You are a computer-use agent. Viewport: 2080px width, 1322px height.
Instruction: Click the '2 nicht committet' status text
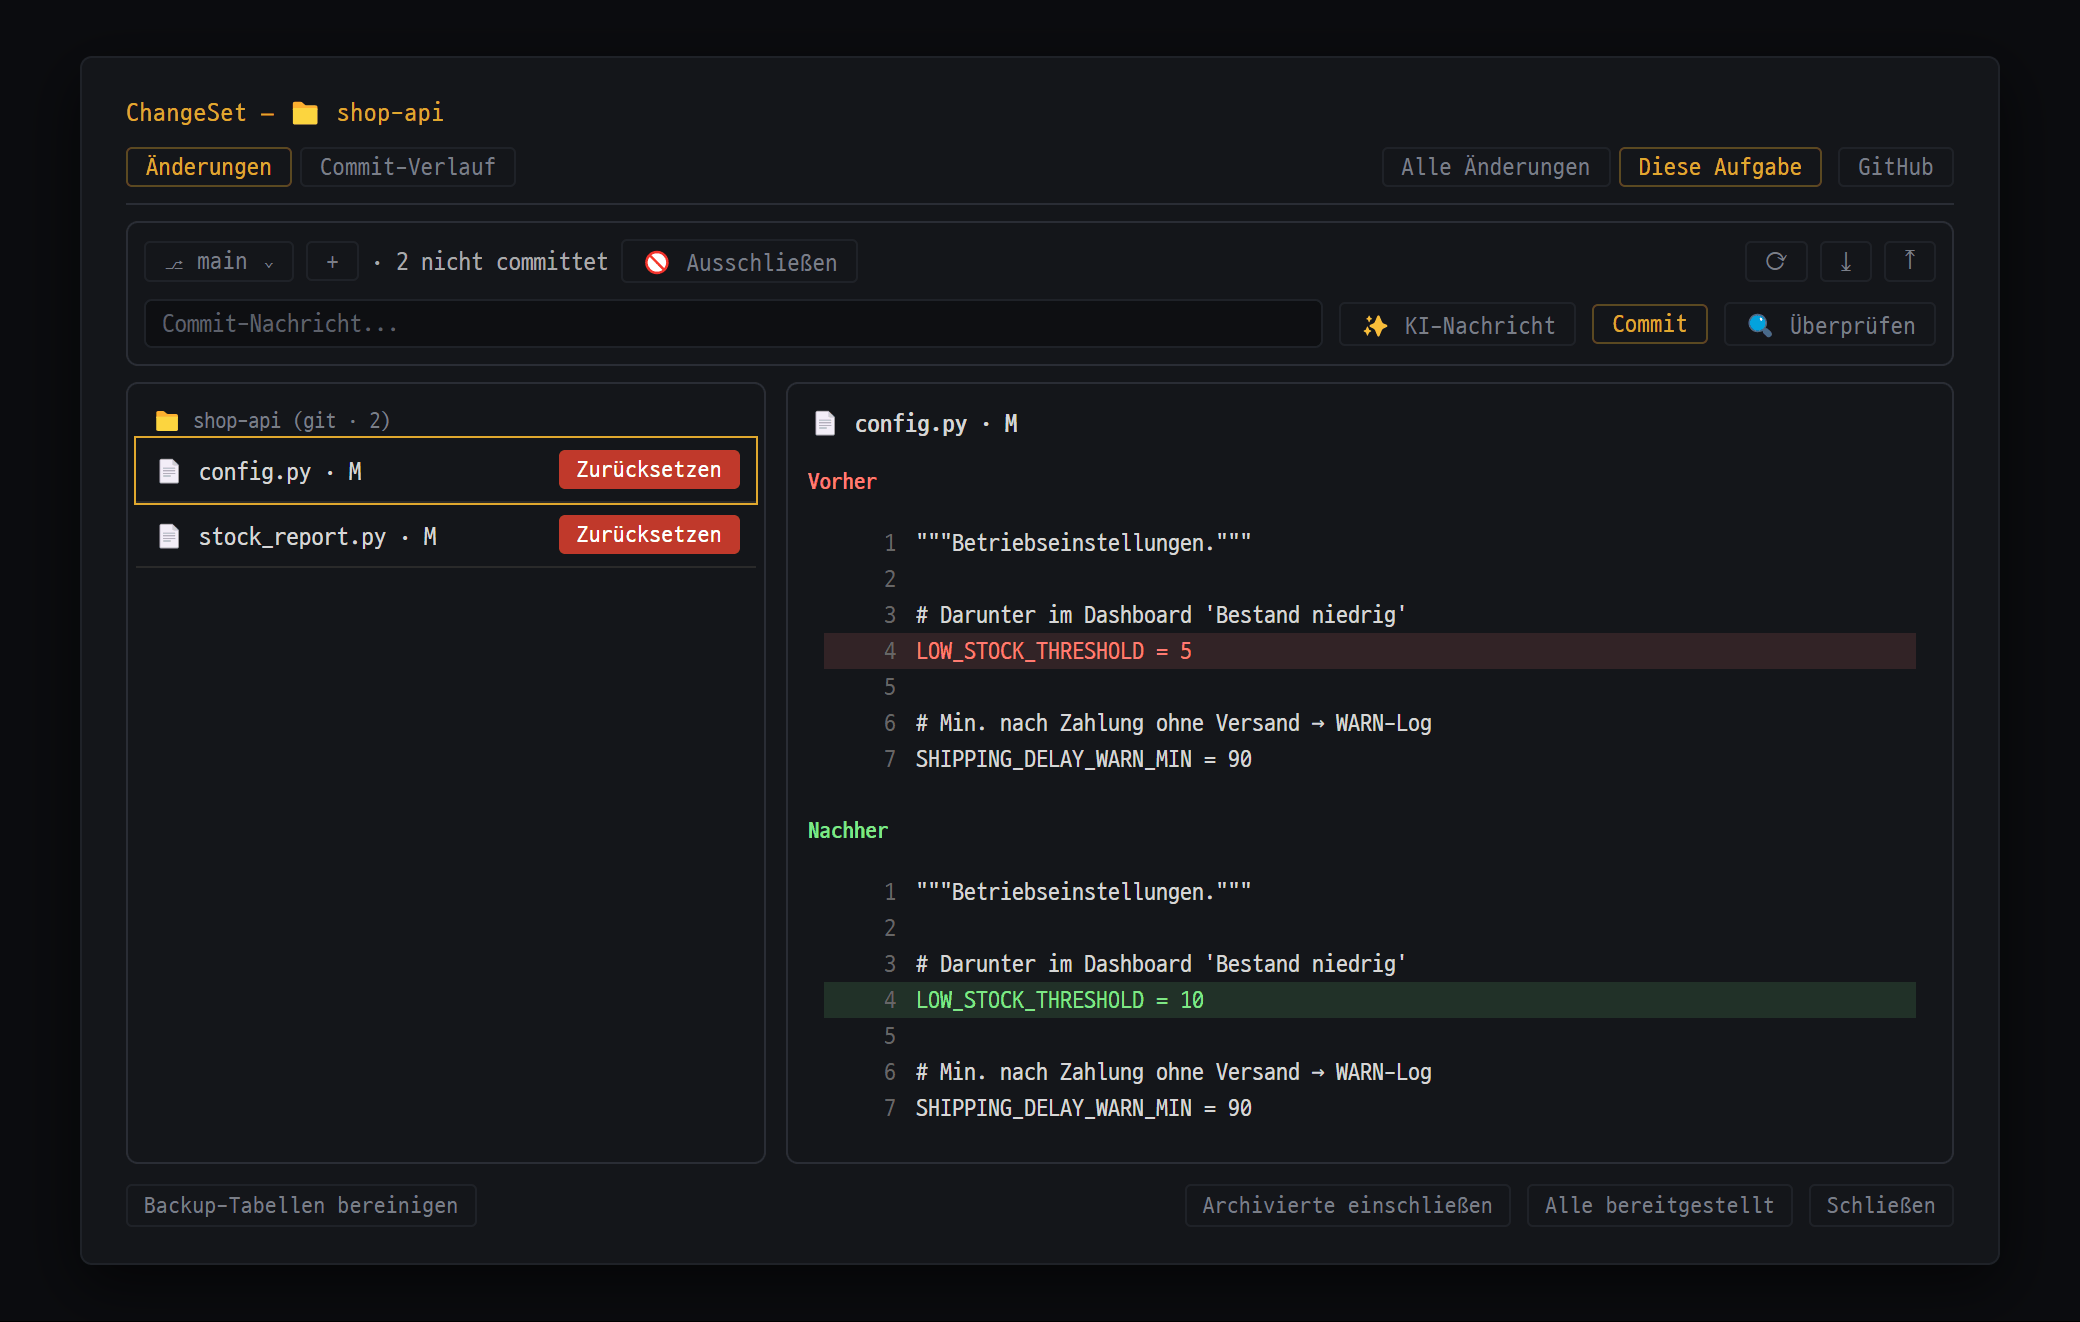pos(501,262)
